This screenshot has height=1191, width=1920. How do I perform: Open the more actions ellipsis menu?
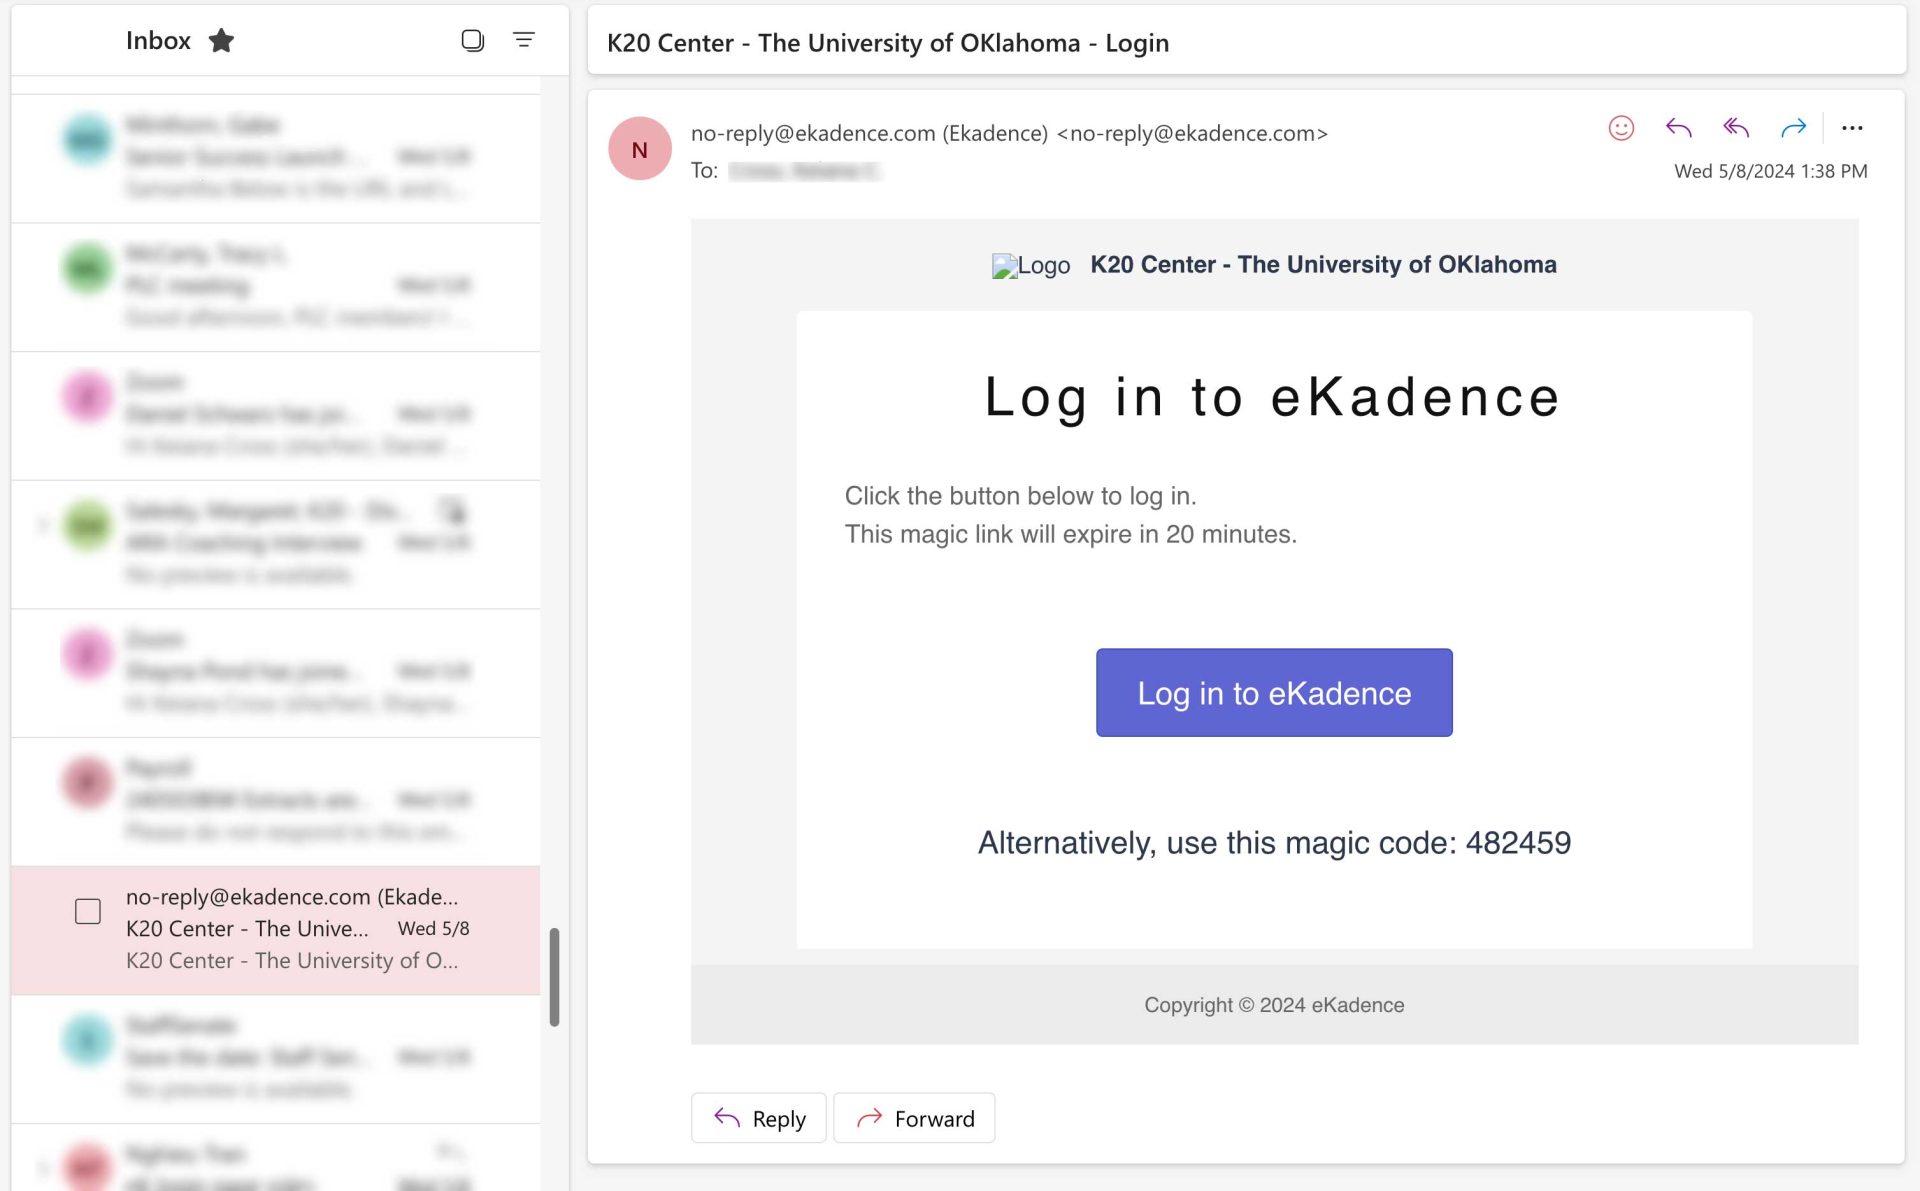(x=1853, y=128)
